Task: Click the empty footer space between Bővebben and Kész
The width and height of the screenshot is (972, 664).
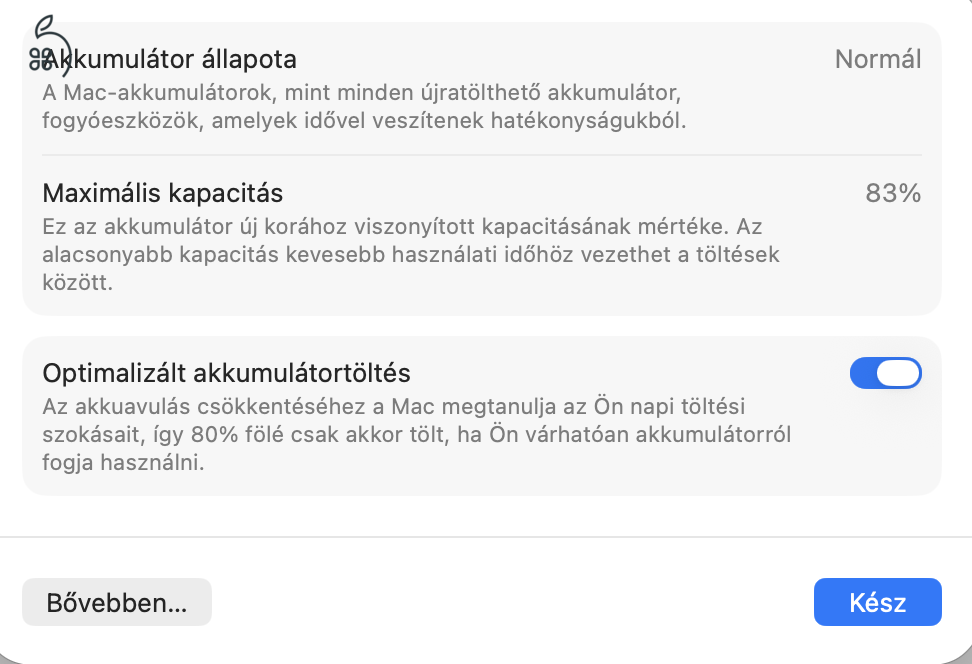Action: 510,603
